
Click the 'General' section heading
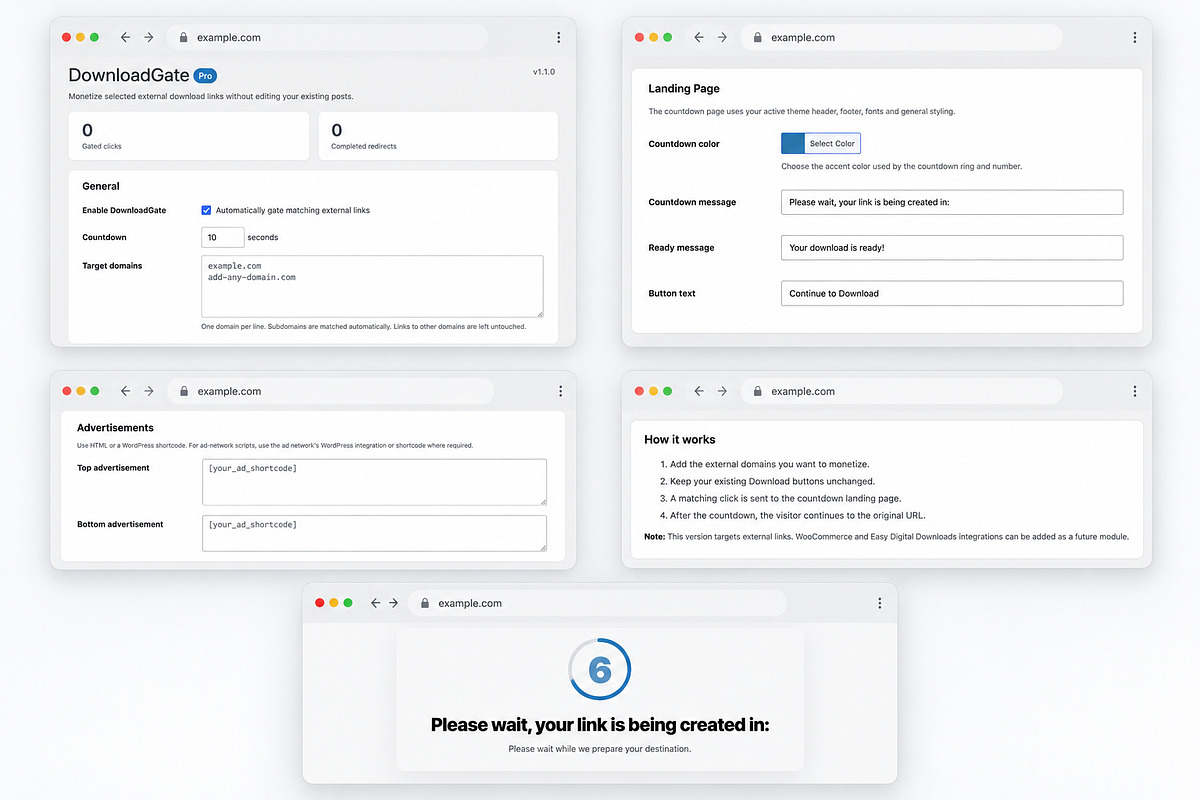101,186
